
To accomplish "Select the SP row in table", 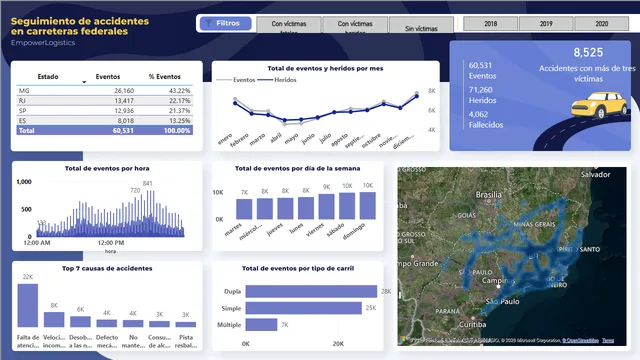I will click(x=104, y=111).
